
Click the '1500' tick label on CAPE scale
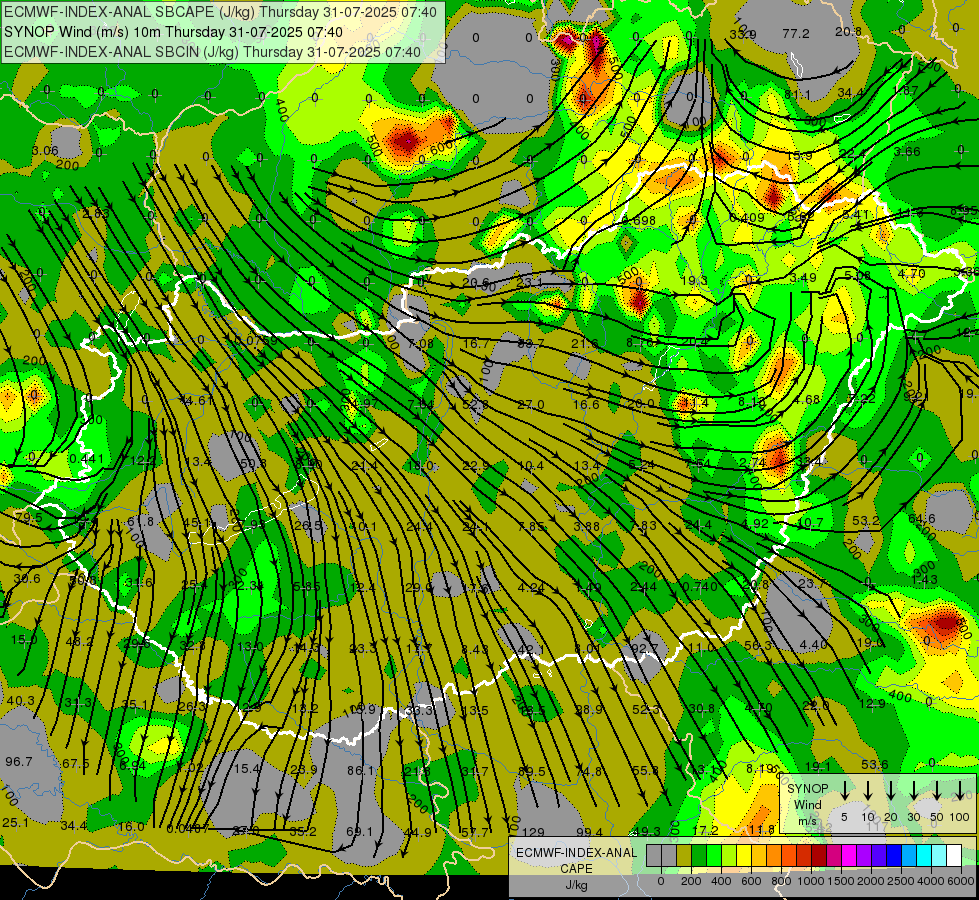(x=841, y=881)
